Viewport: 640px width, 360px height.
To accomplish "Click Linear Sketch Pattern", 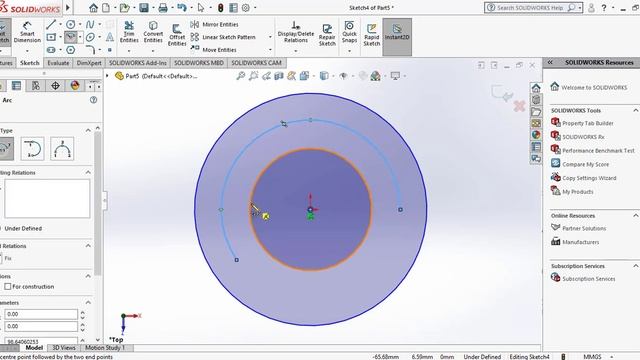I will tap(223, 37).
